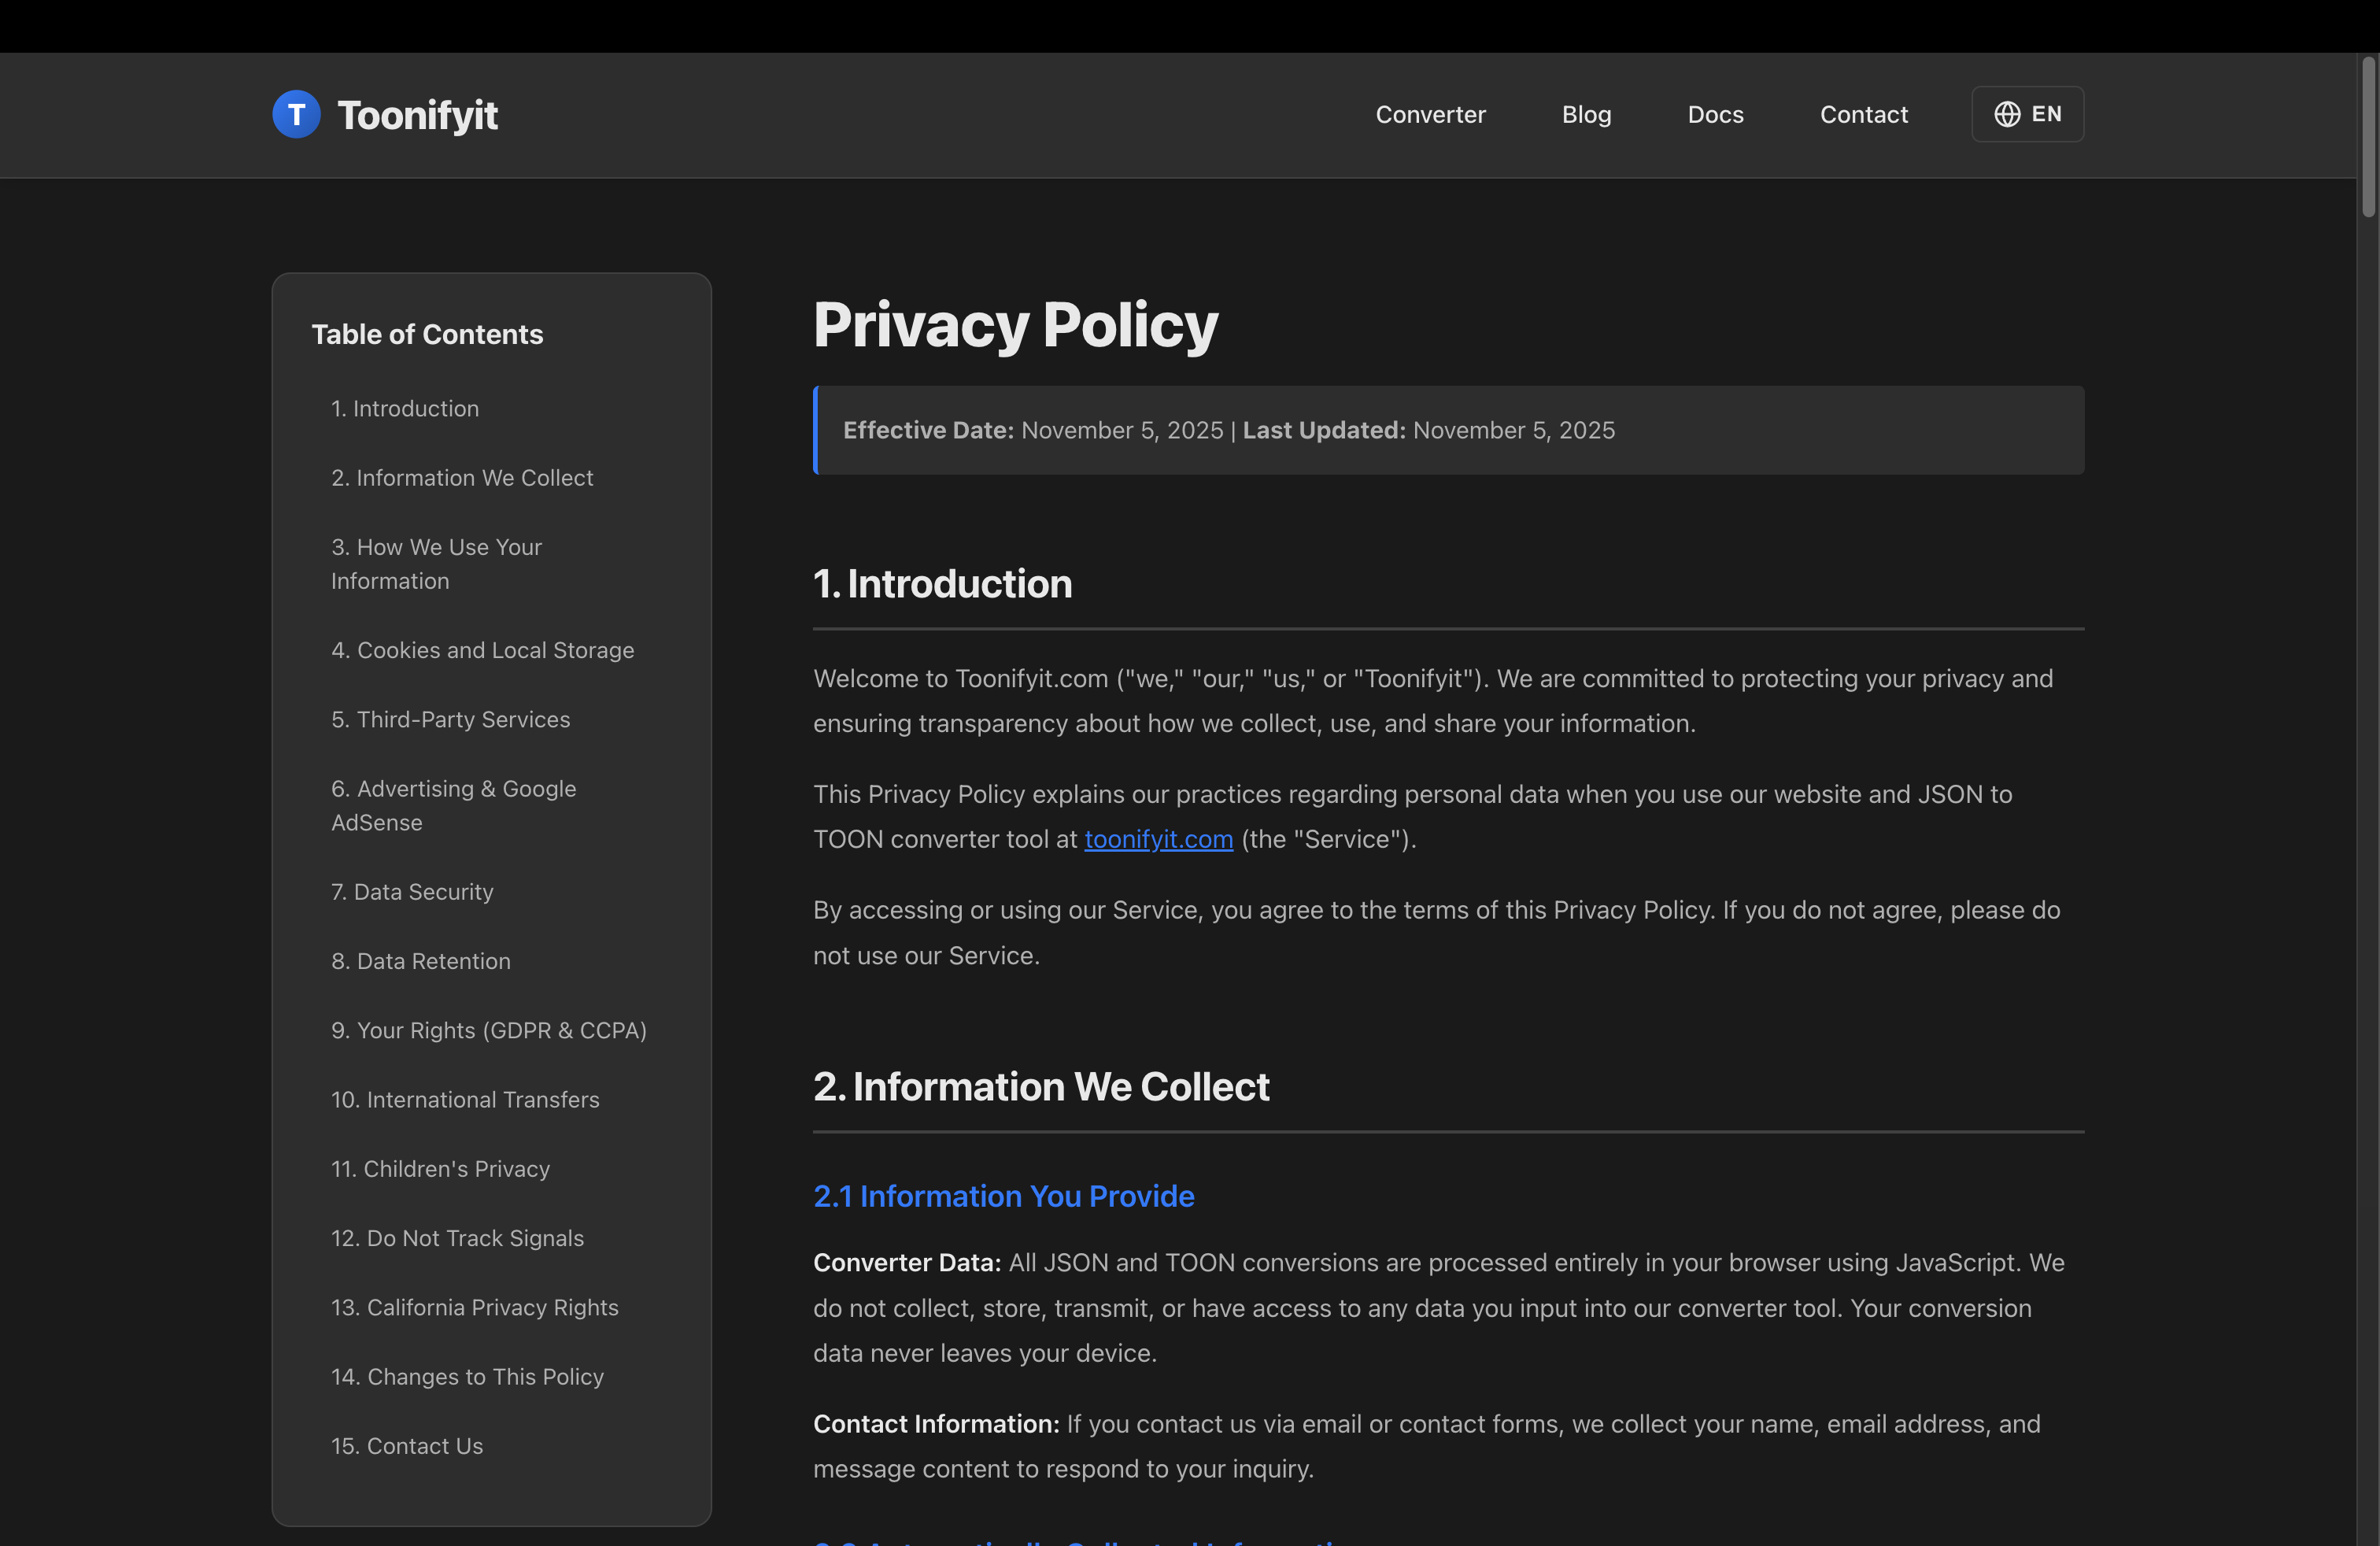Open the Blog section
This screenshot has height=1546, width=2380.
[x=1586, y=114]
